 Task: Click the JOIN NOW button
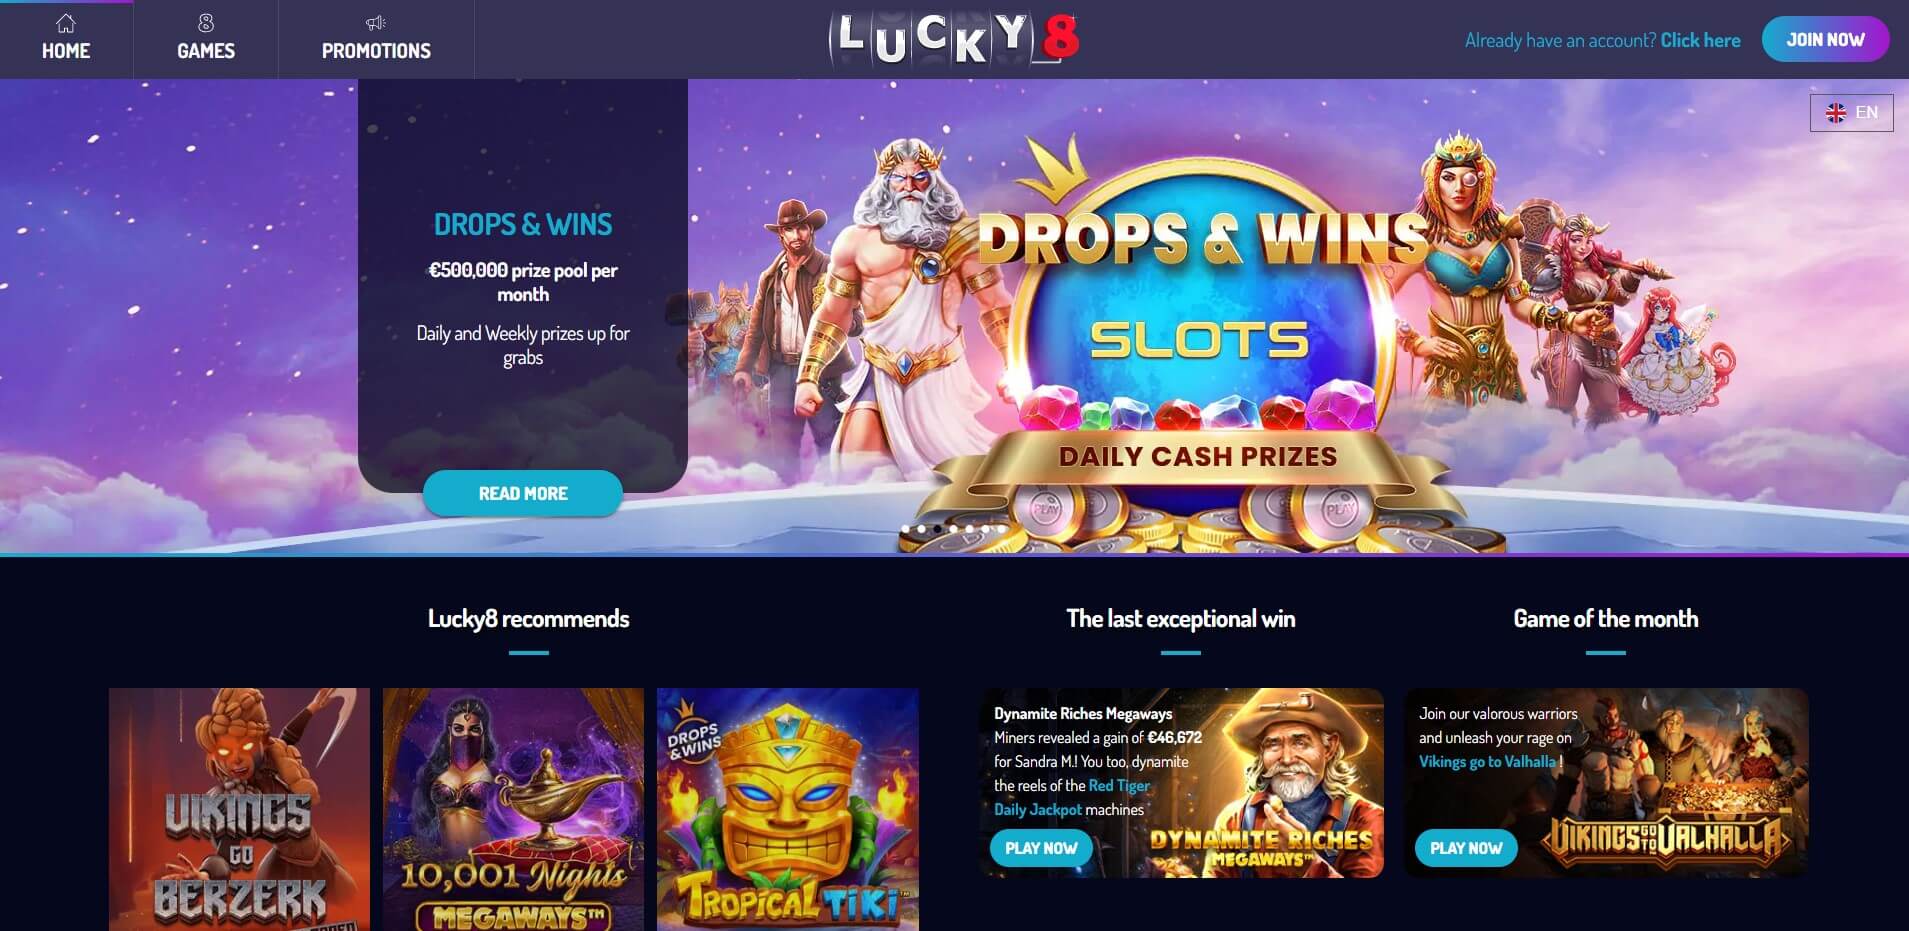[x=1825, y=40]
